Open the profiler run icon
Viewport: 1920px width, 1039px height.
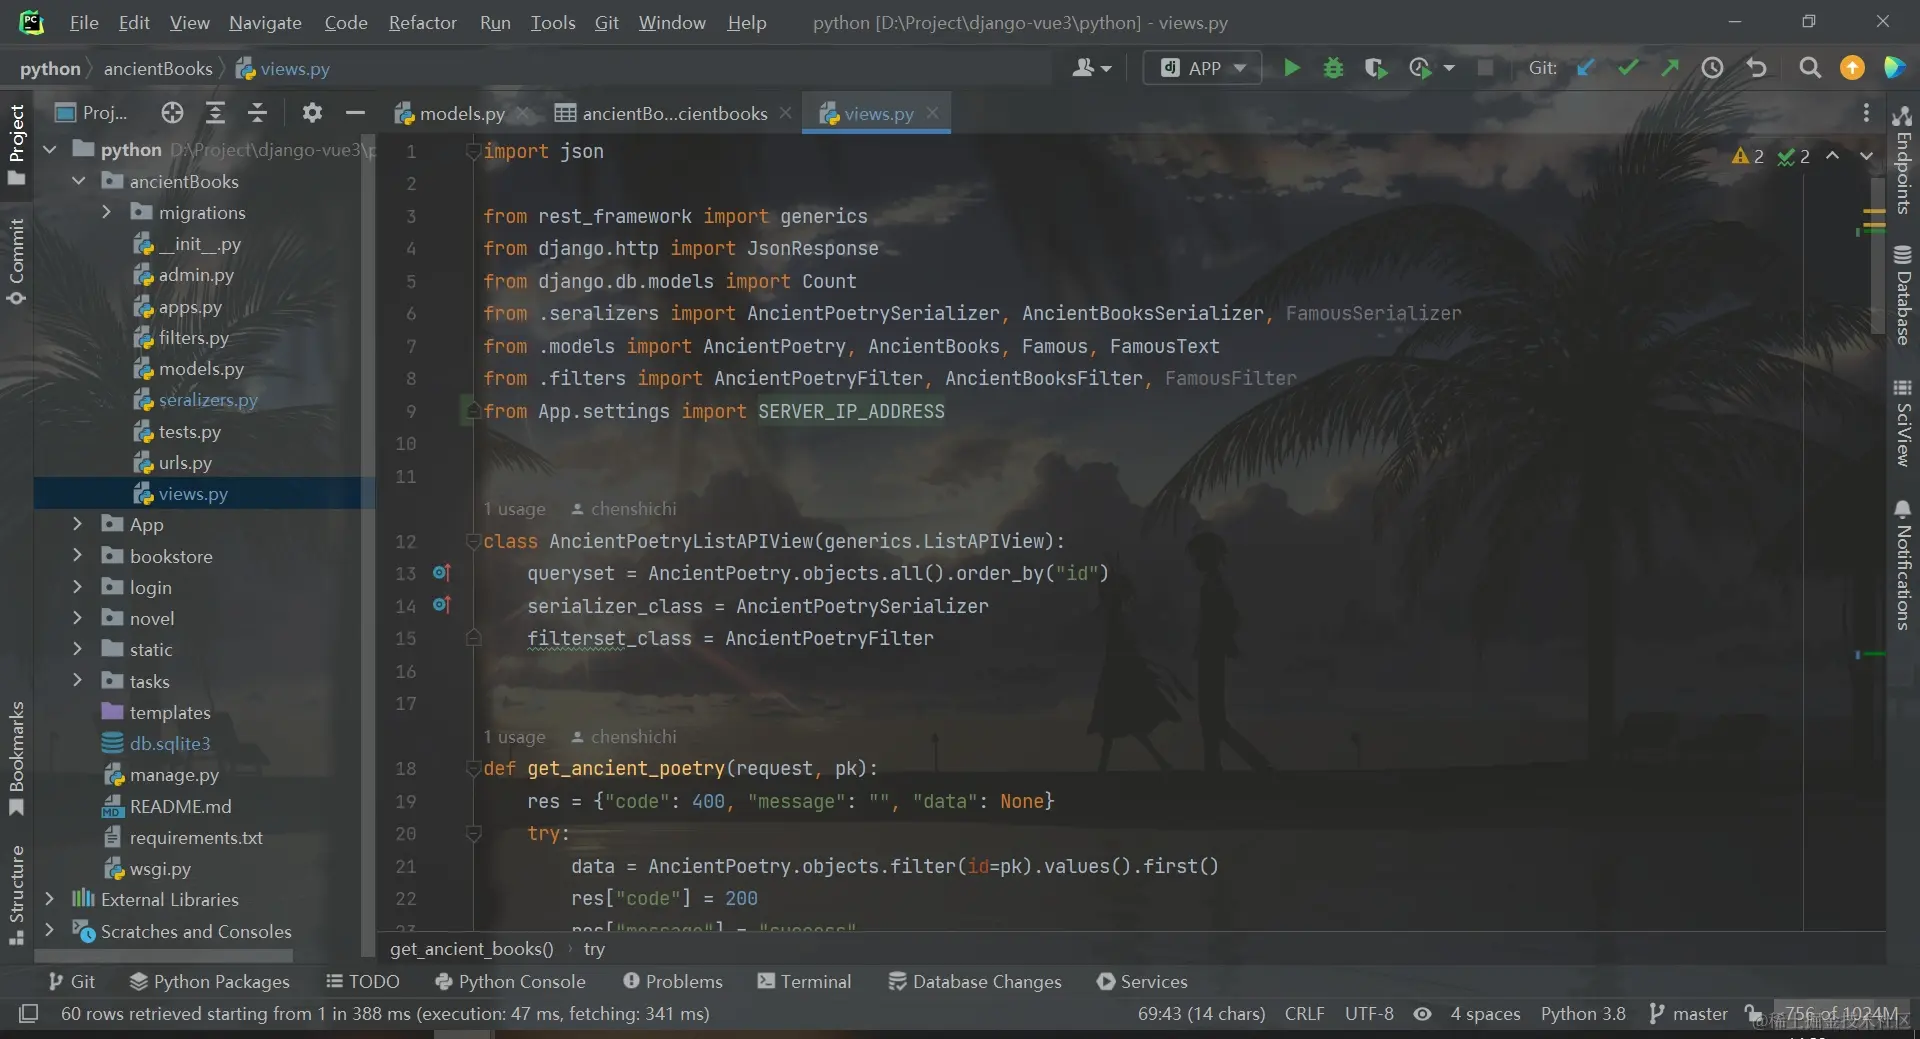click(x=1420, y=68)
